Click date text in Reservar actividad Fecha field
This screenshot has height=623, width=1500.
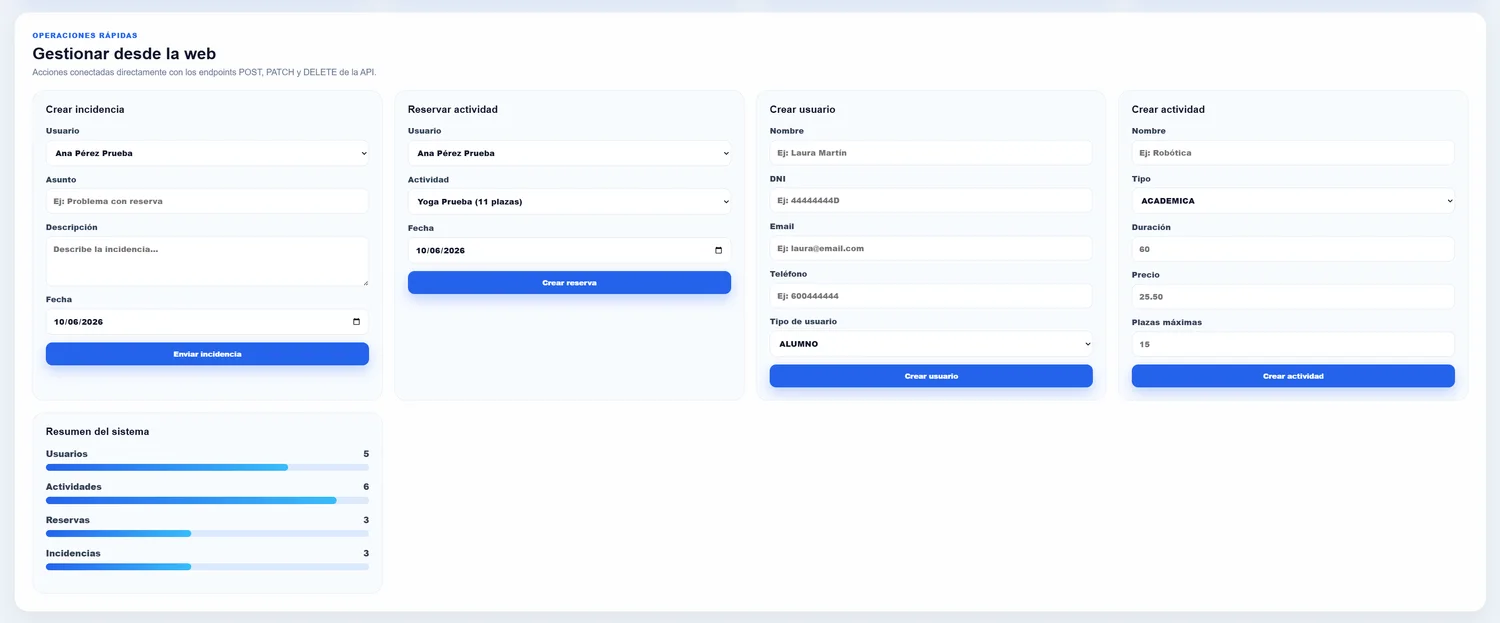click(441, 251)
